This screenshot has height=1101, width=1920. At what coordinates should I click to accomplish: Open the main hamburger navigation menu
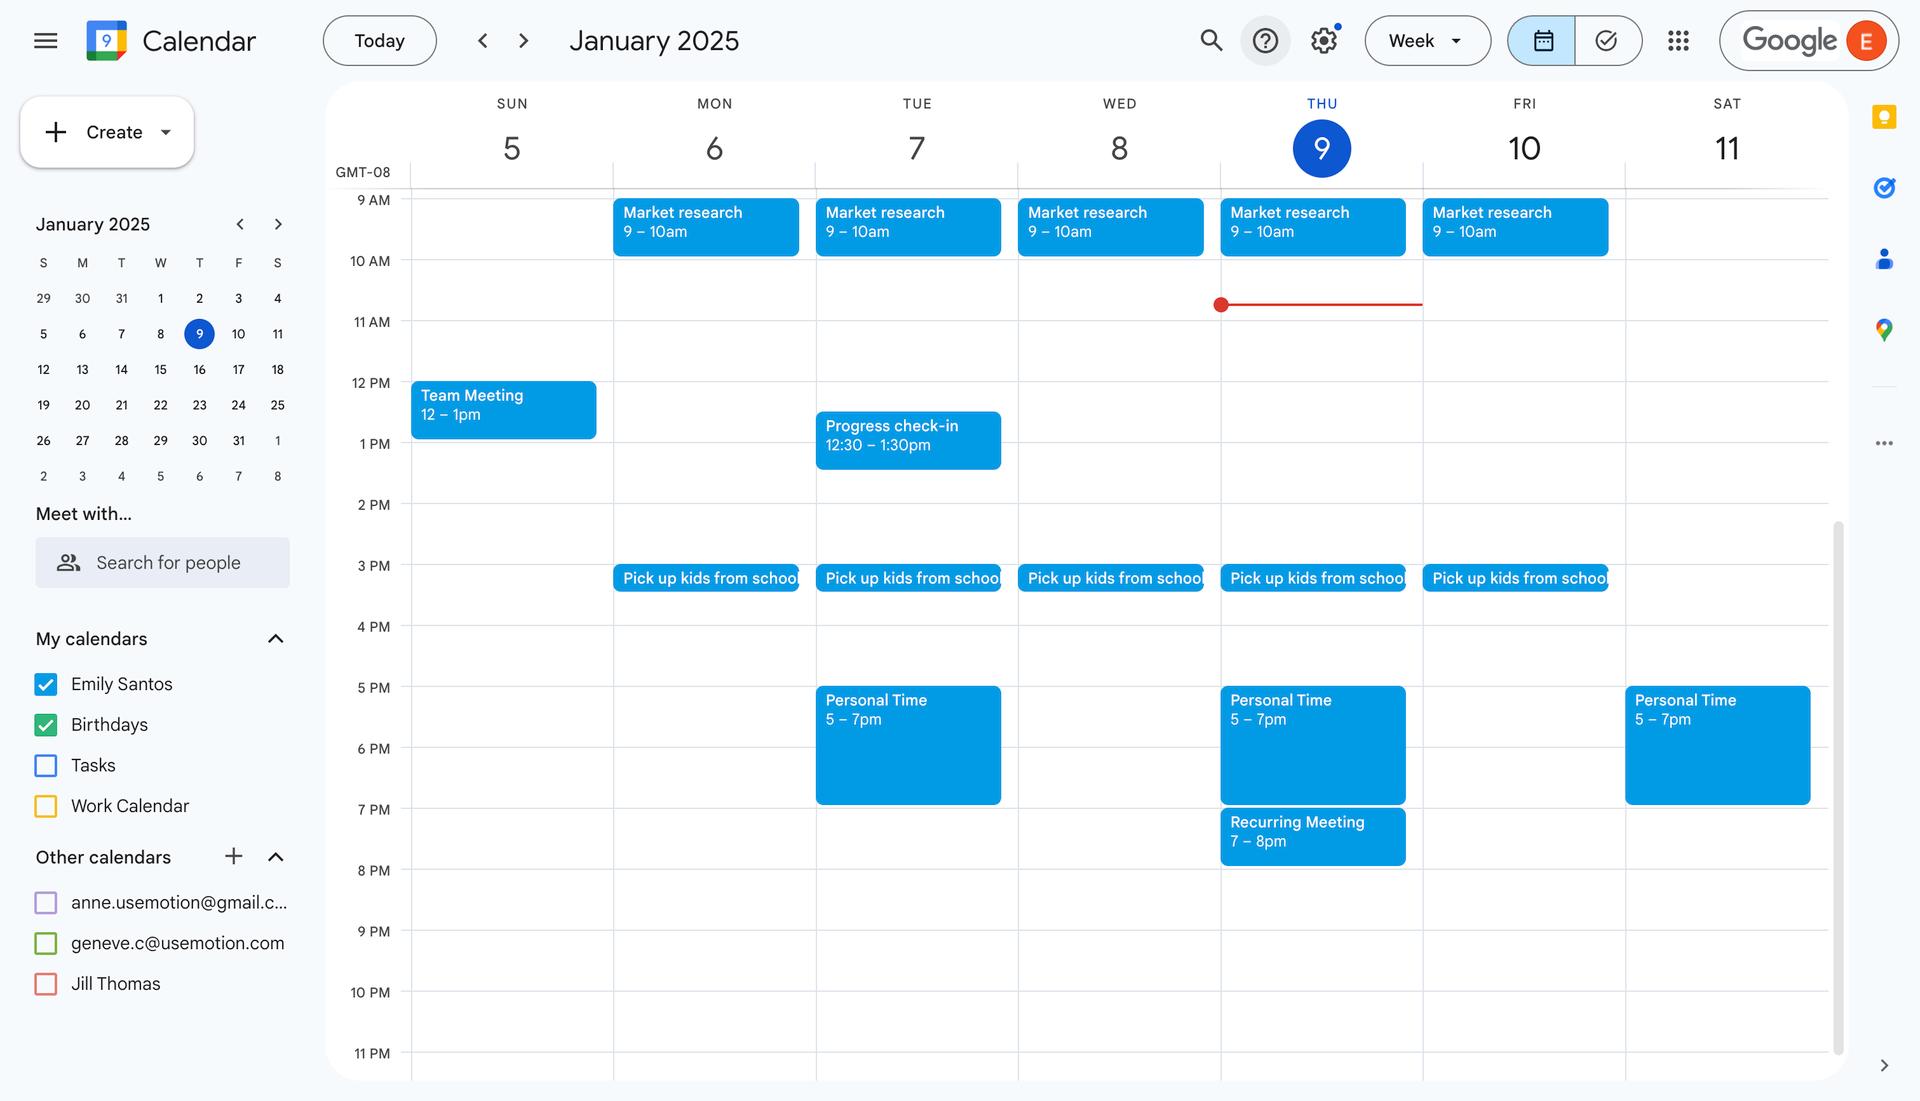click(x=46, y=40)
